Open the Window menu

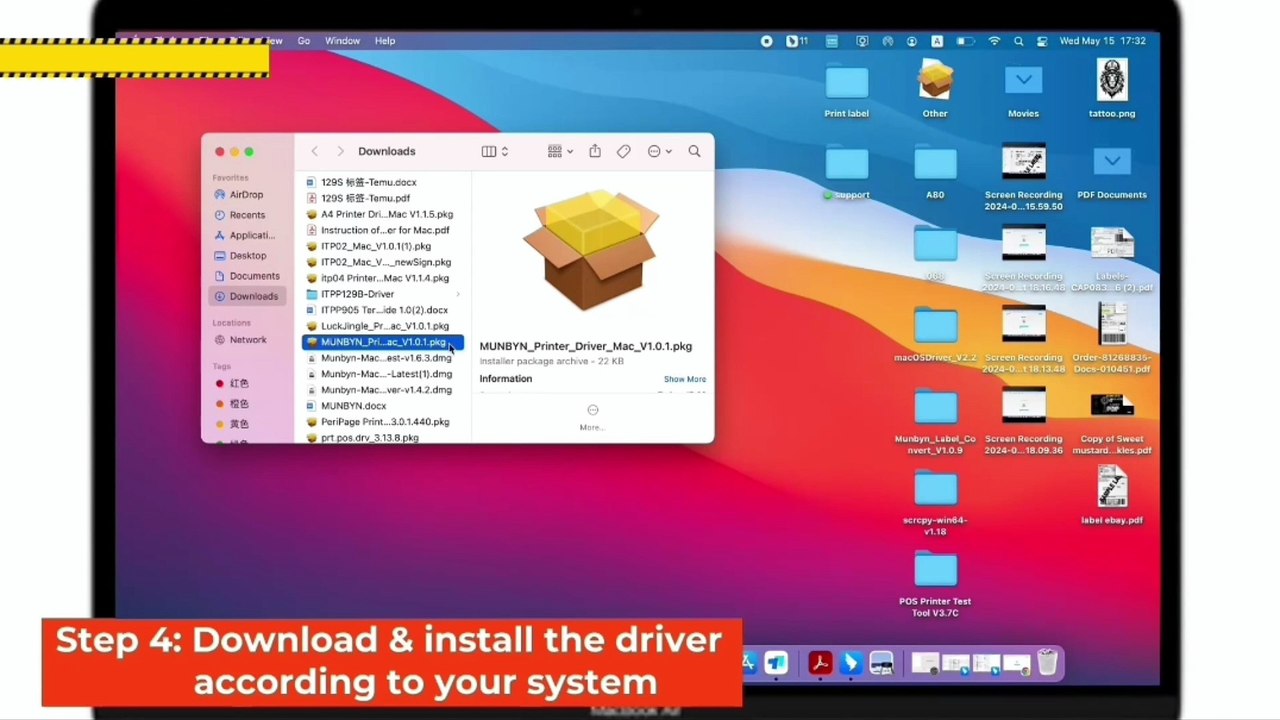click(342, 41)
